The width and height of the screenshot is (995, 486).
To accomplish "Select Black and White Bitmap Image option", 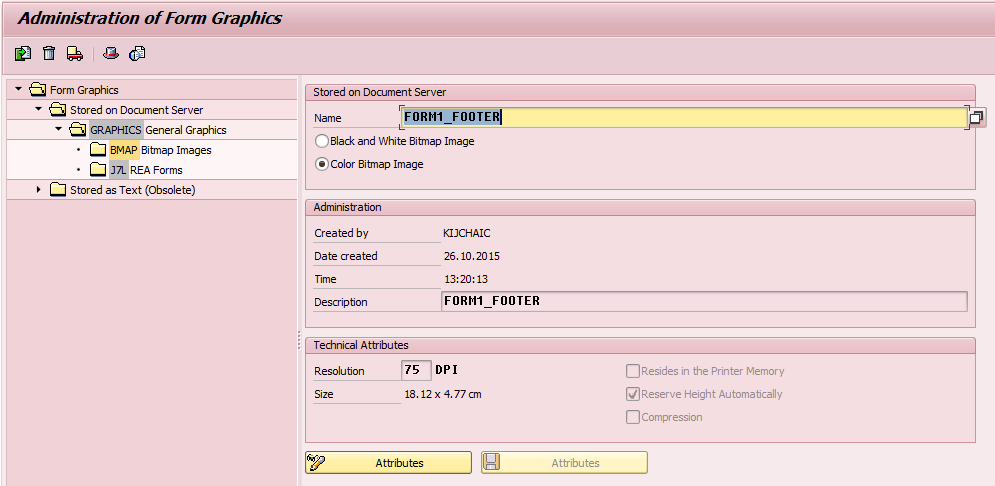I will click(x=322, y=141).
